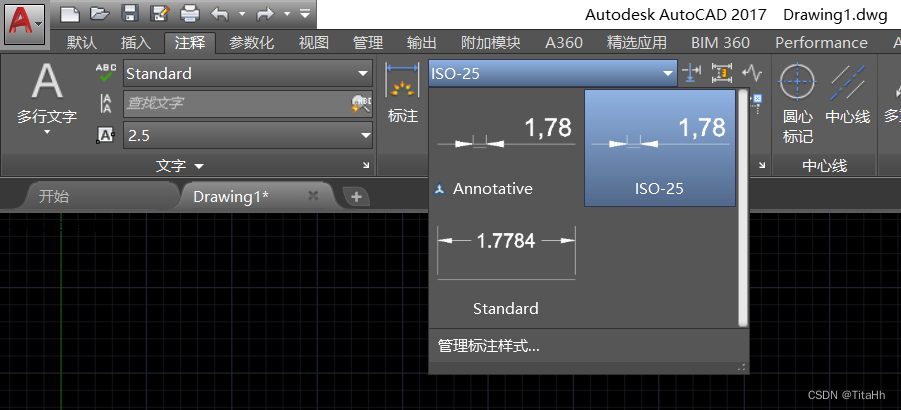Image resolution: width=901 pixels, height=410 pixels.
Task: Undo the last action
Action: tap(220, 13)
